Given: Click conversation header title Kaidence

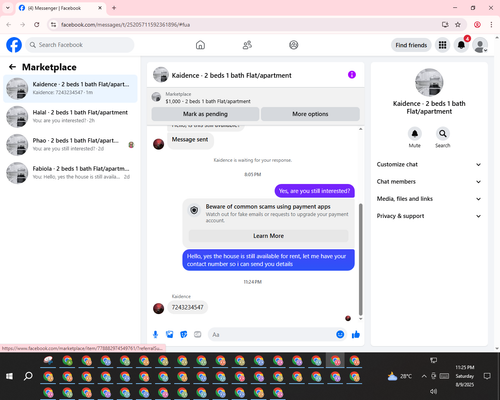Looking at the screenshot, I should pyautogui.click(x=231, y=75).
